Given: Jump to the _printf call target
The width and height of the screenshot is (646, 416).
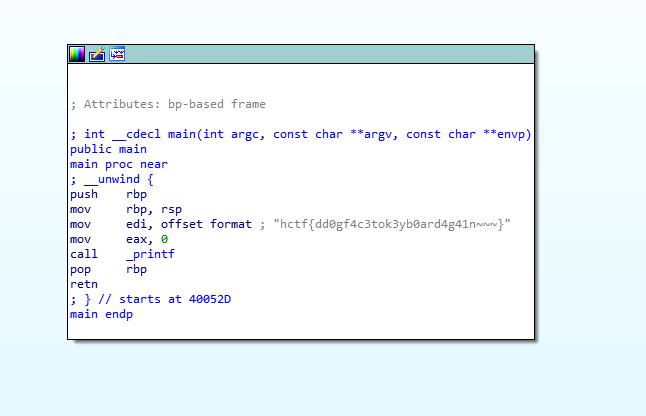Looking at the screenshot, I should pyautogui.click(x=149, y=254).
